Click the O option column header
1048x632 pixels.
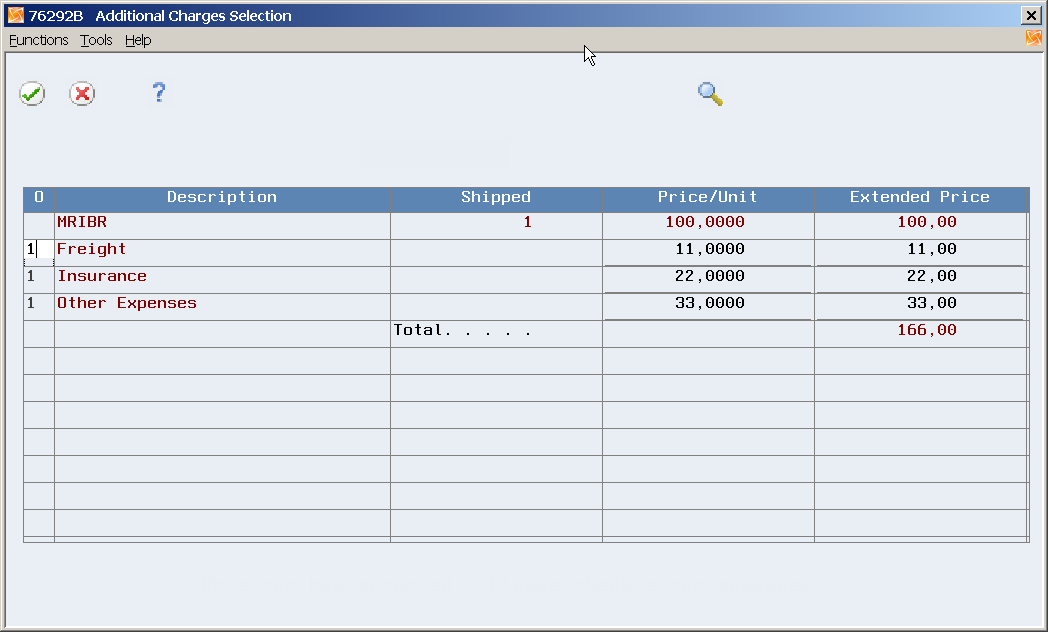(39, 198)
